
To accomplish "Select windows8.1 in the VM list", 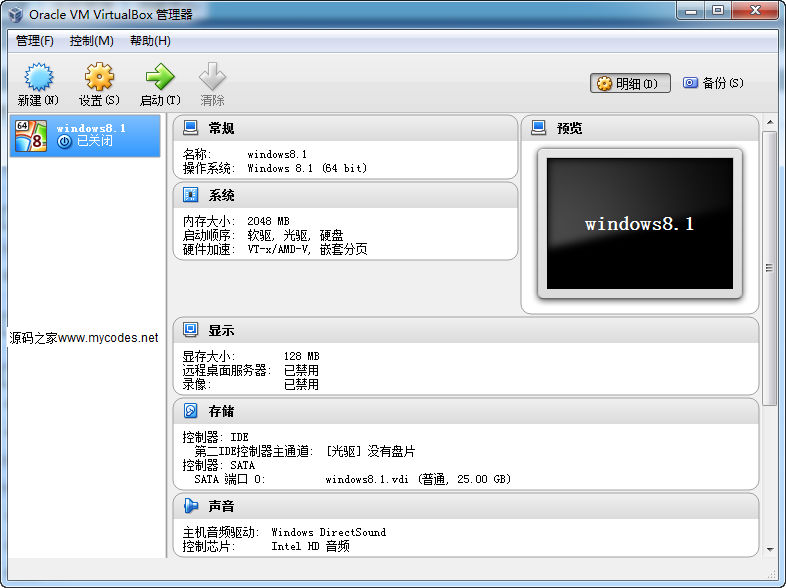I will click(x=85, y=136).
